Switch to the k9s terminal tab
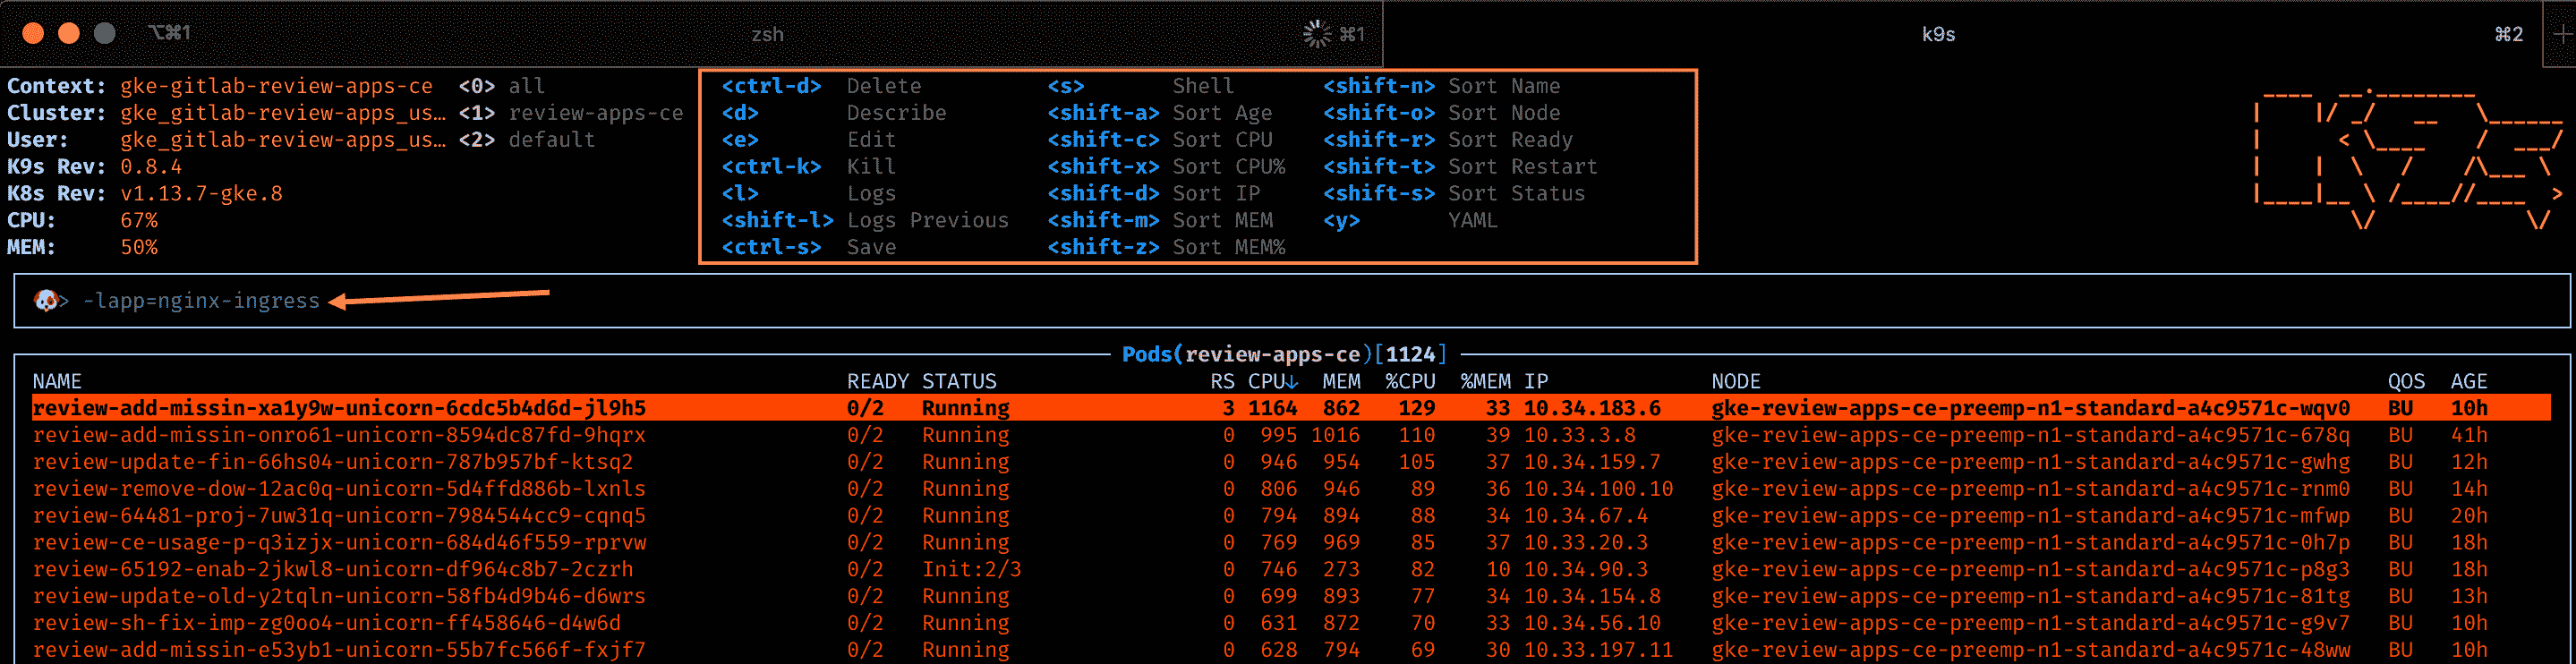Viewport: 2576px width, 664px height. [1937, 34]
